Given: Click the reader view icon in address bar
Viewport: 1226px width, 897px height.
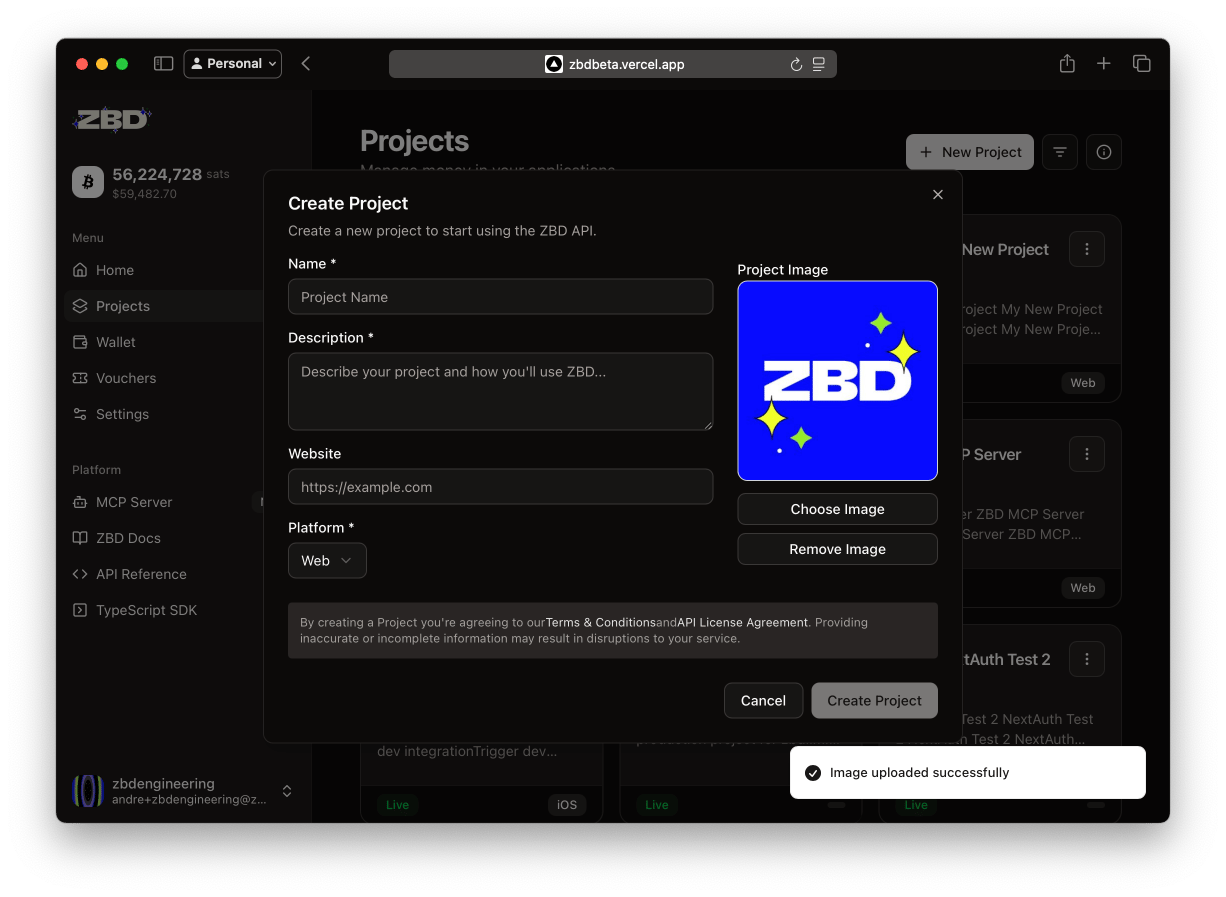Looking at the screenshot, I should pyautogui.click(x=819, y=64).
